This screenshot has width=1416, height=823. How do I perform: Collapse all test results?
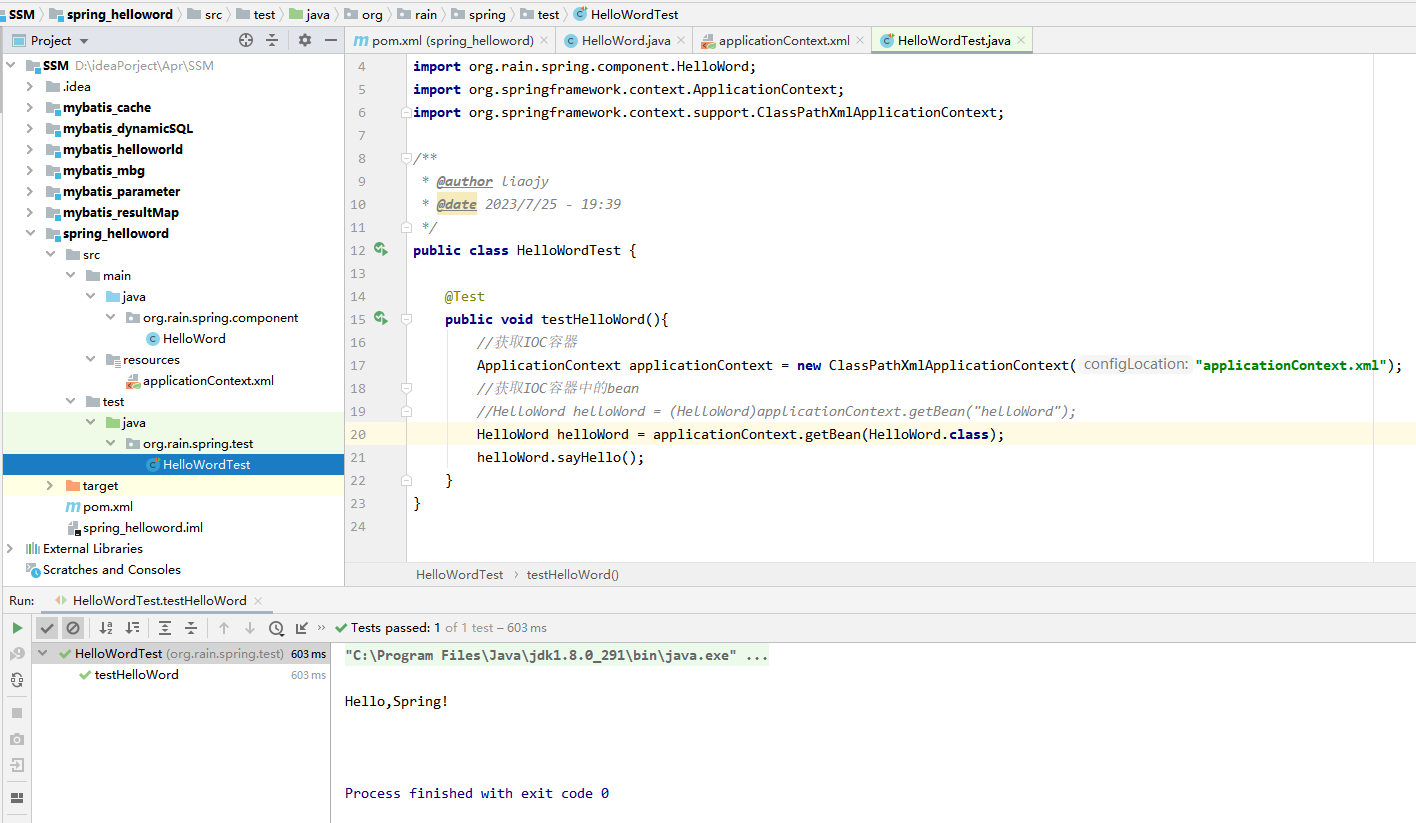coord(191,628)
